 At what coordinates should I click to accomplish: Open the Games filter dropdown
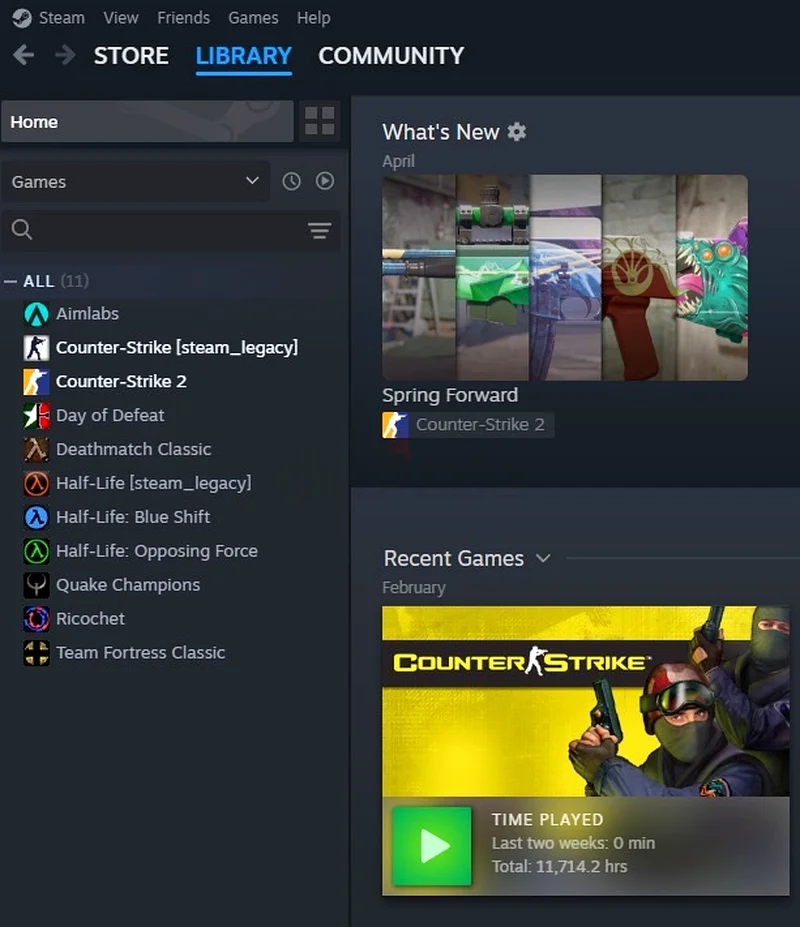pyautogui.click(x=135, y=181)
